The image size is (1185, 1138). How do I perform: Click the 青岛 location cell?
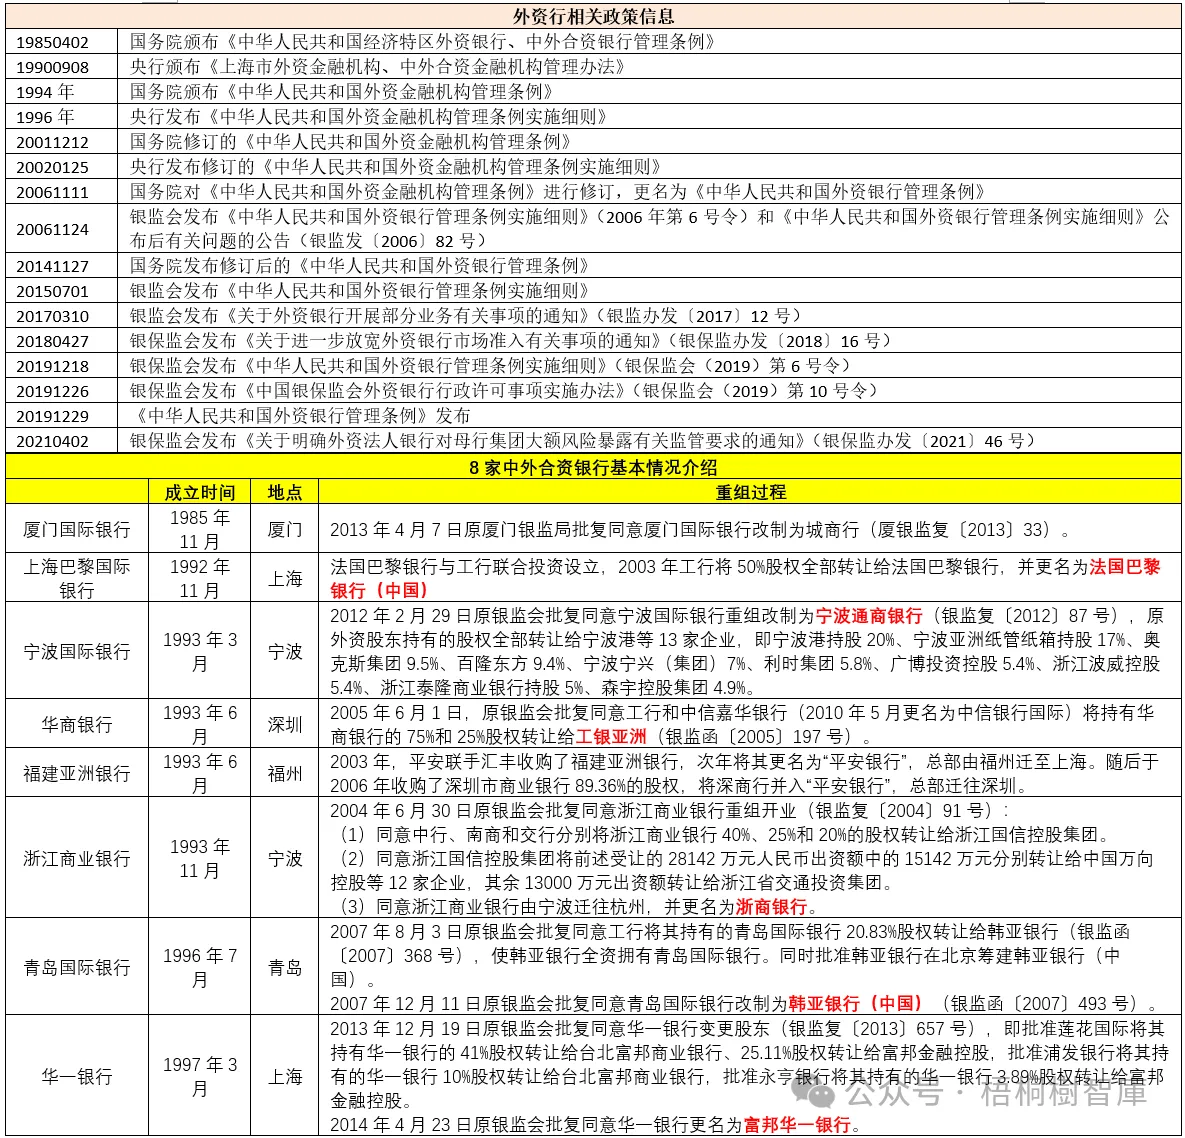tap(284, 967)
